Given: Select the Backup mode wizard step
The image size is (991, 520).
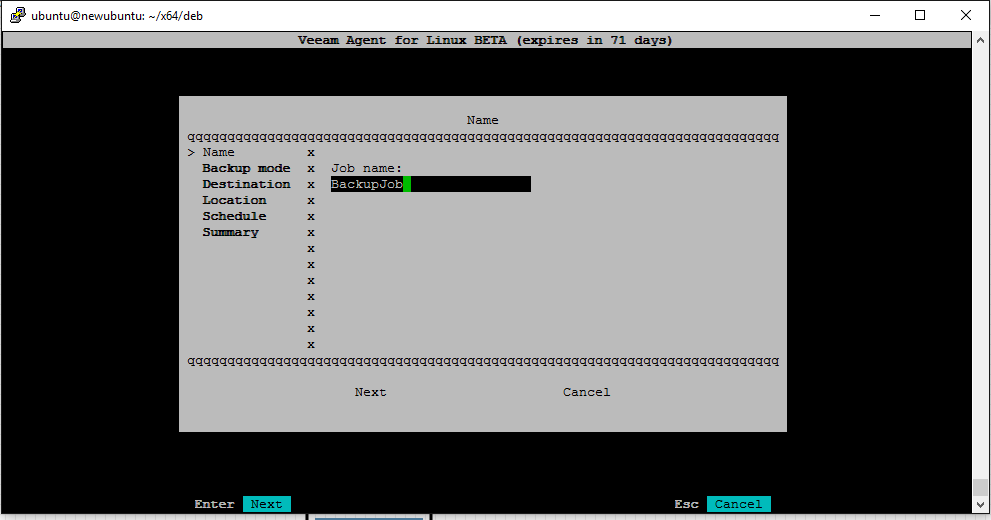Looking at the screenshot, I should tap(246, 168).
